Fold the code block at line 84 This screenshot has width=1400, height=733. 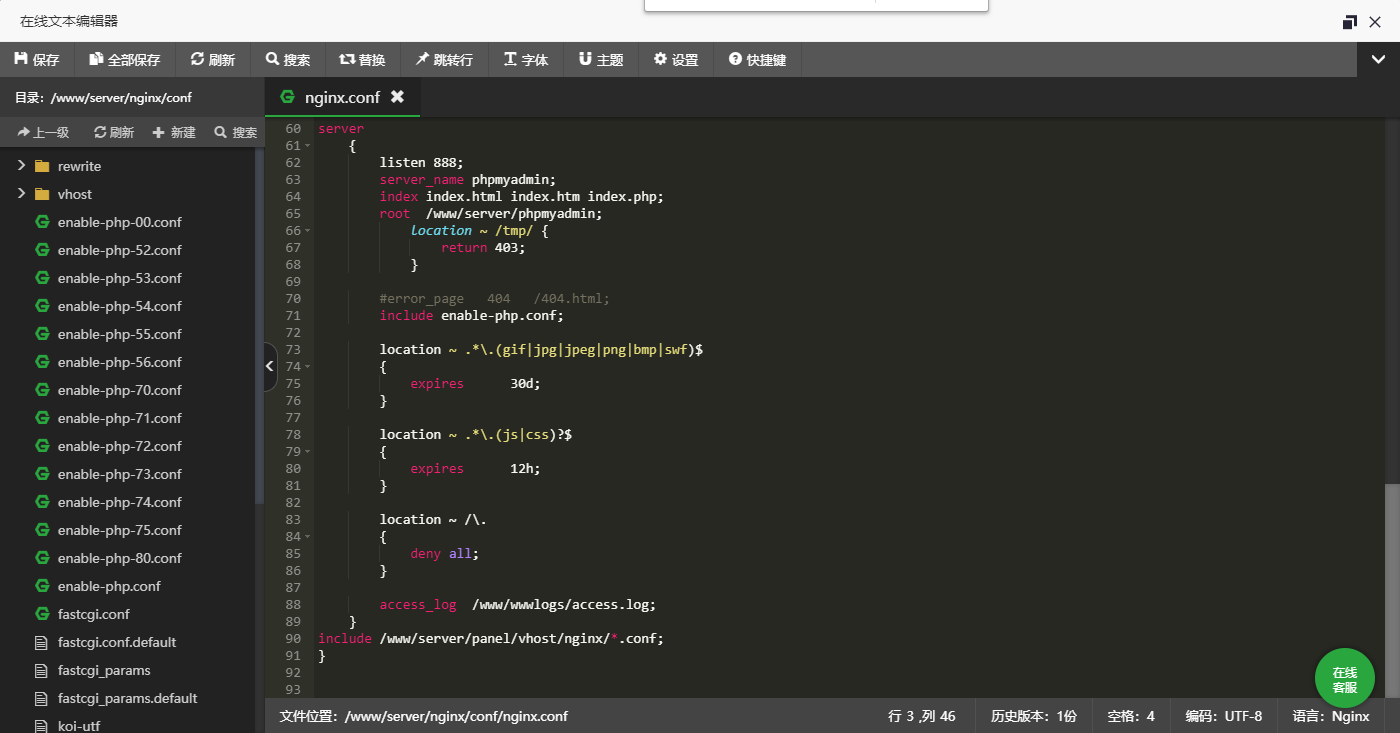pyautogui.click(x=308, y=537)
